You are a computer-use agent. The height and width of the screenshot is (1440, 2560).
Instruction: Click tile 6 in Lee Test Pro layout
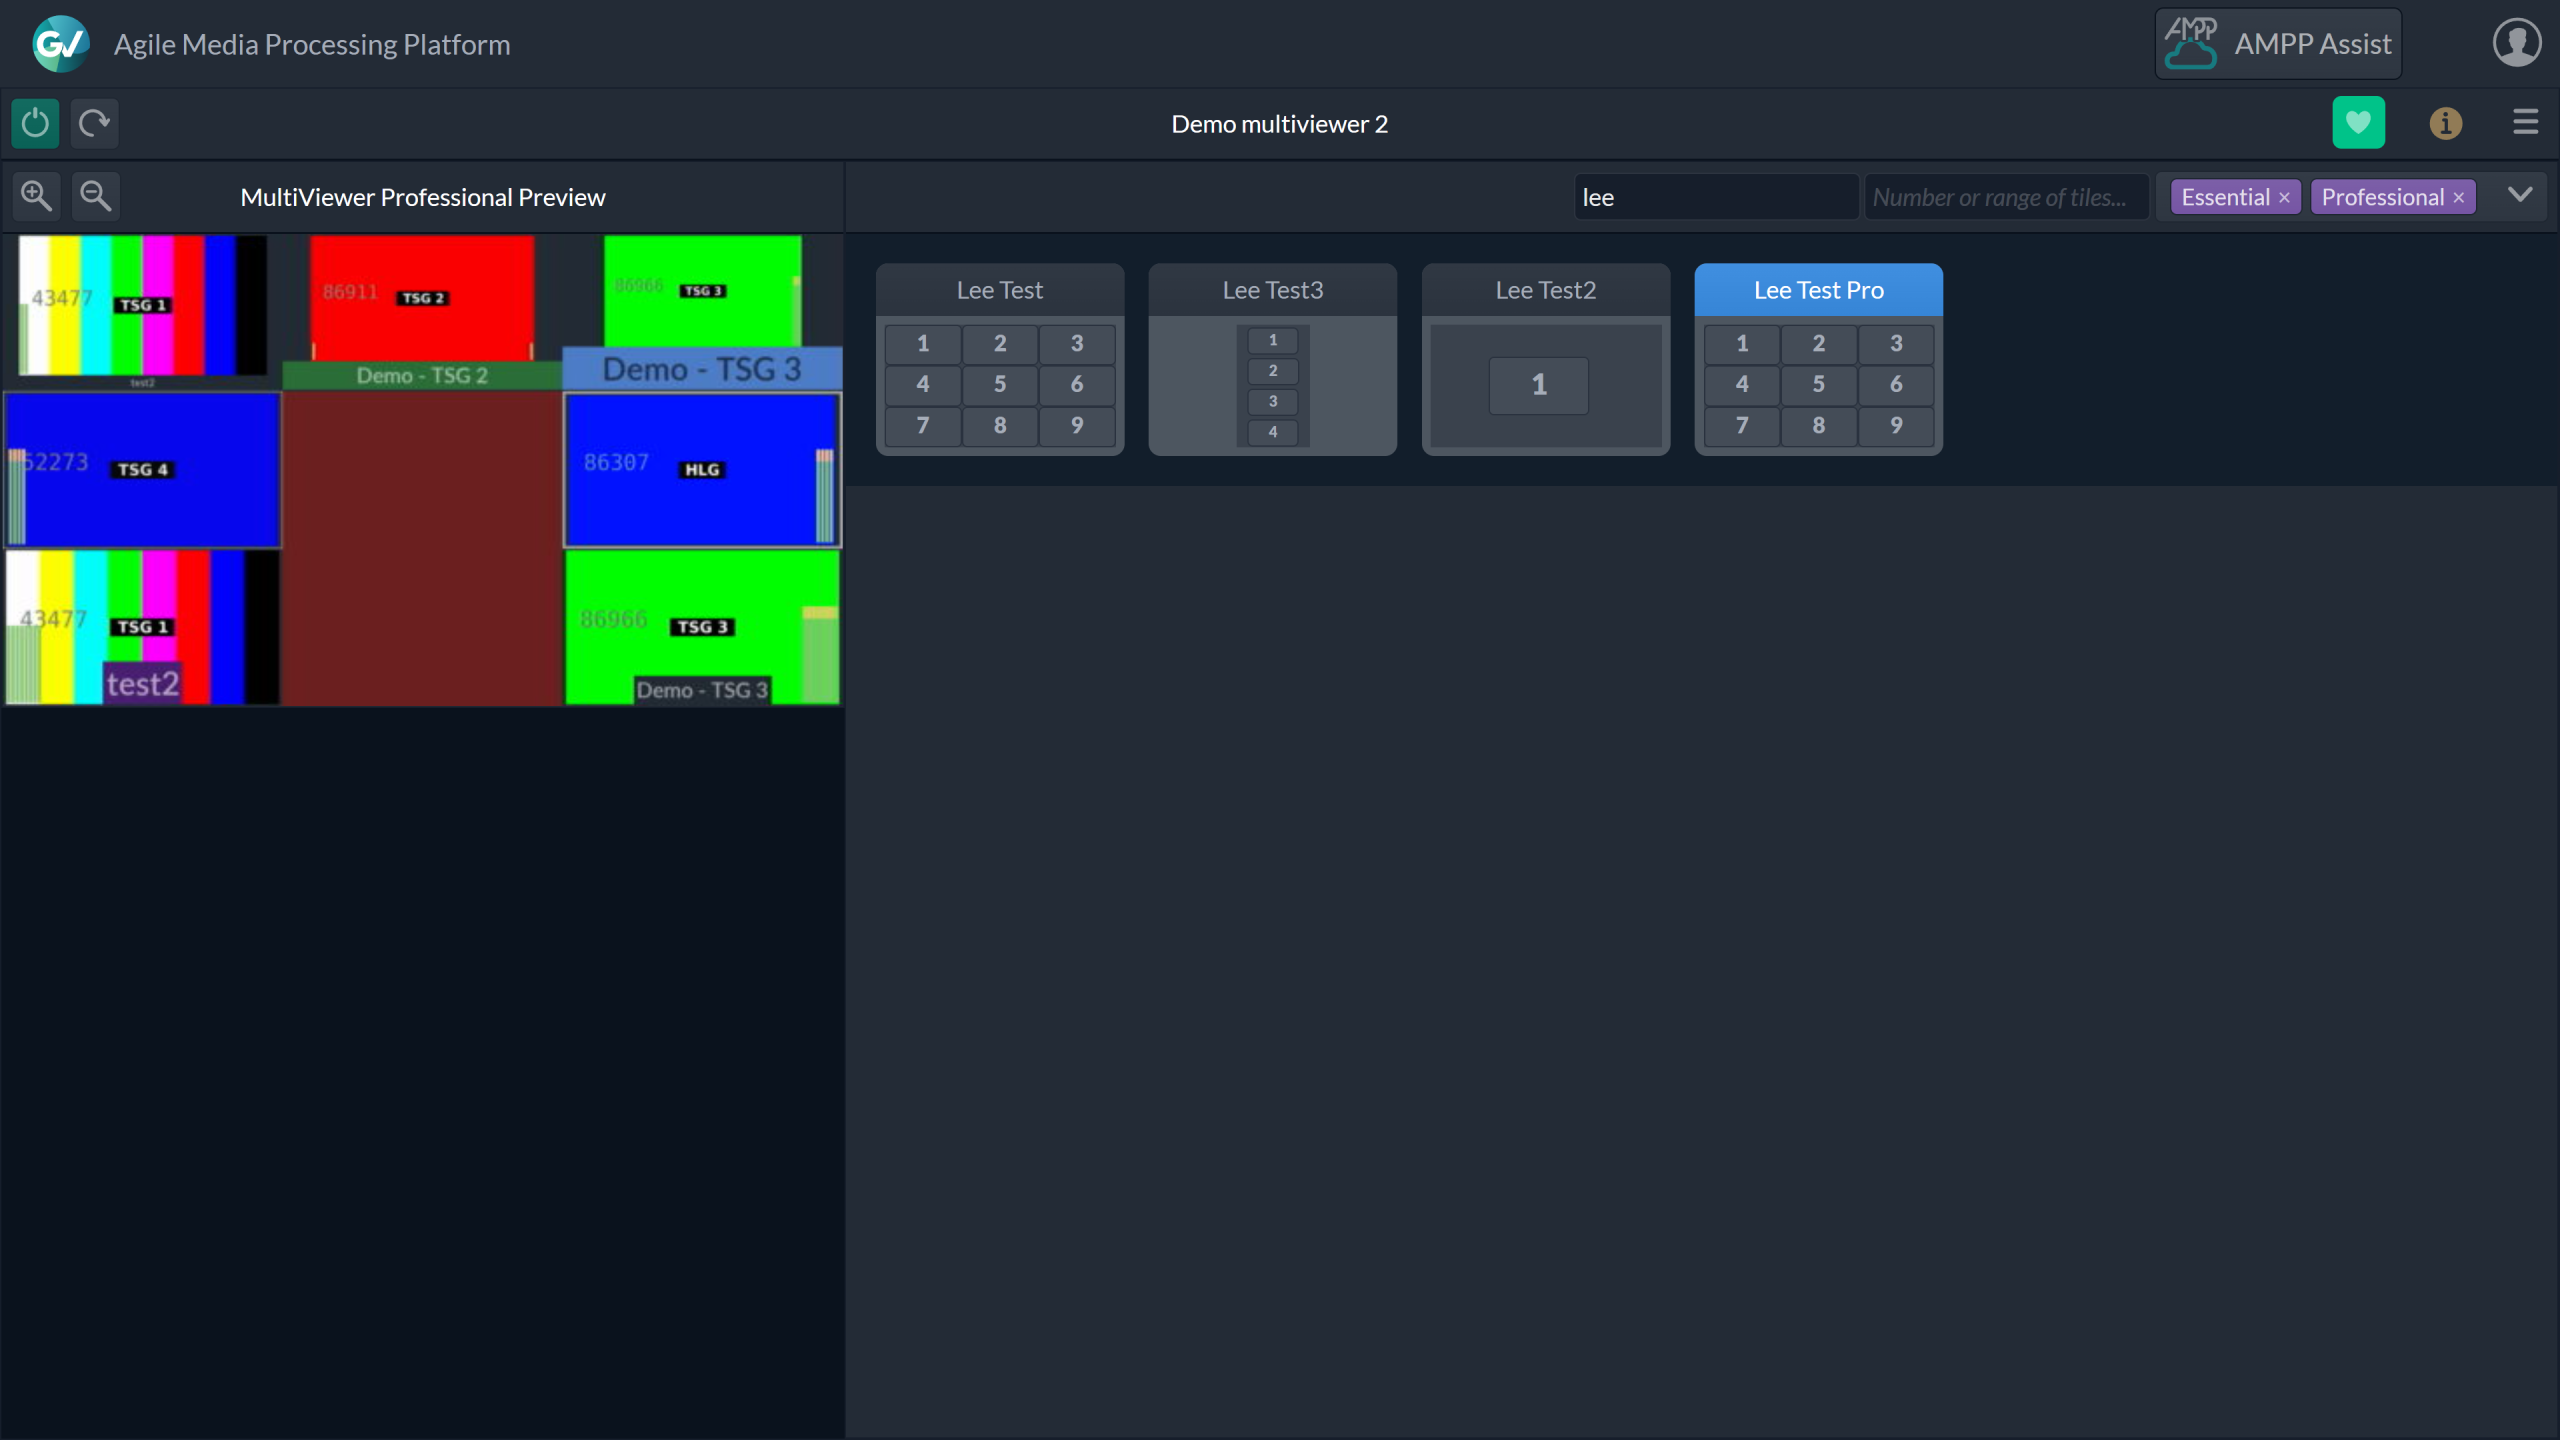(1896, 385)
